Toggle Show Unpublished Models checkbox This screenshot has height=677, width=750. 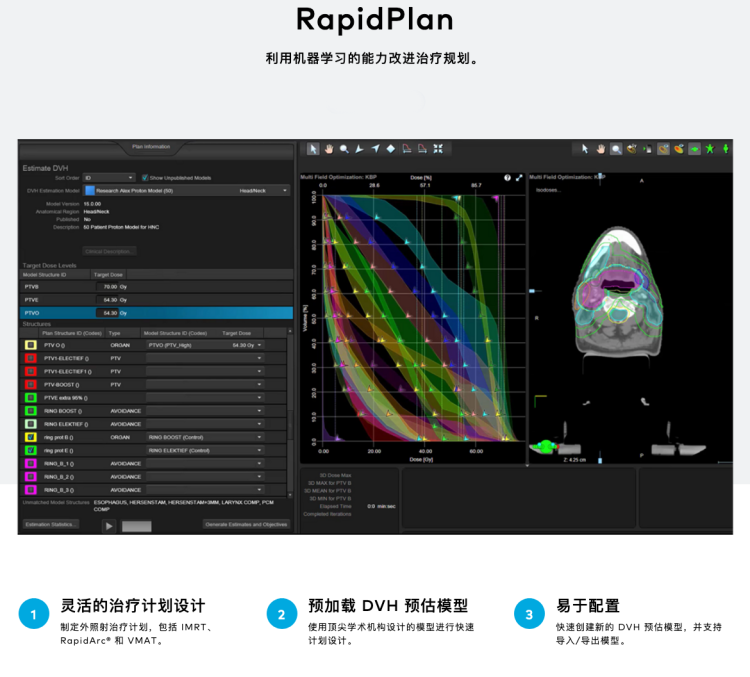tap(145, 178)
